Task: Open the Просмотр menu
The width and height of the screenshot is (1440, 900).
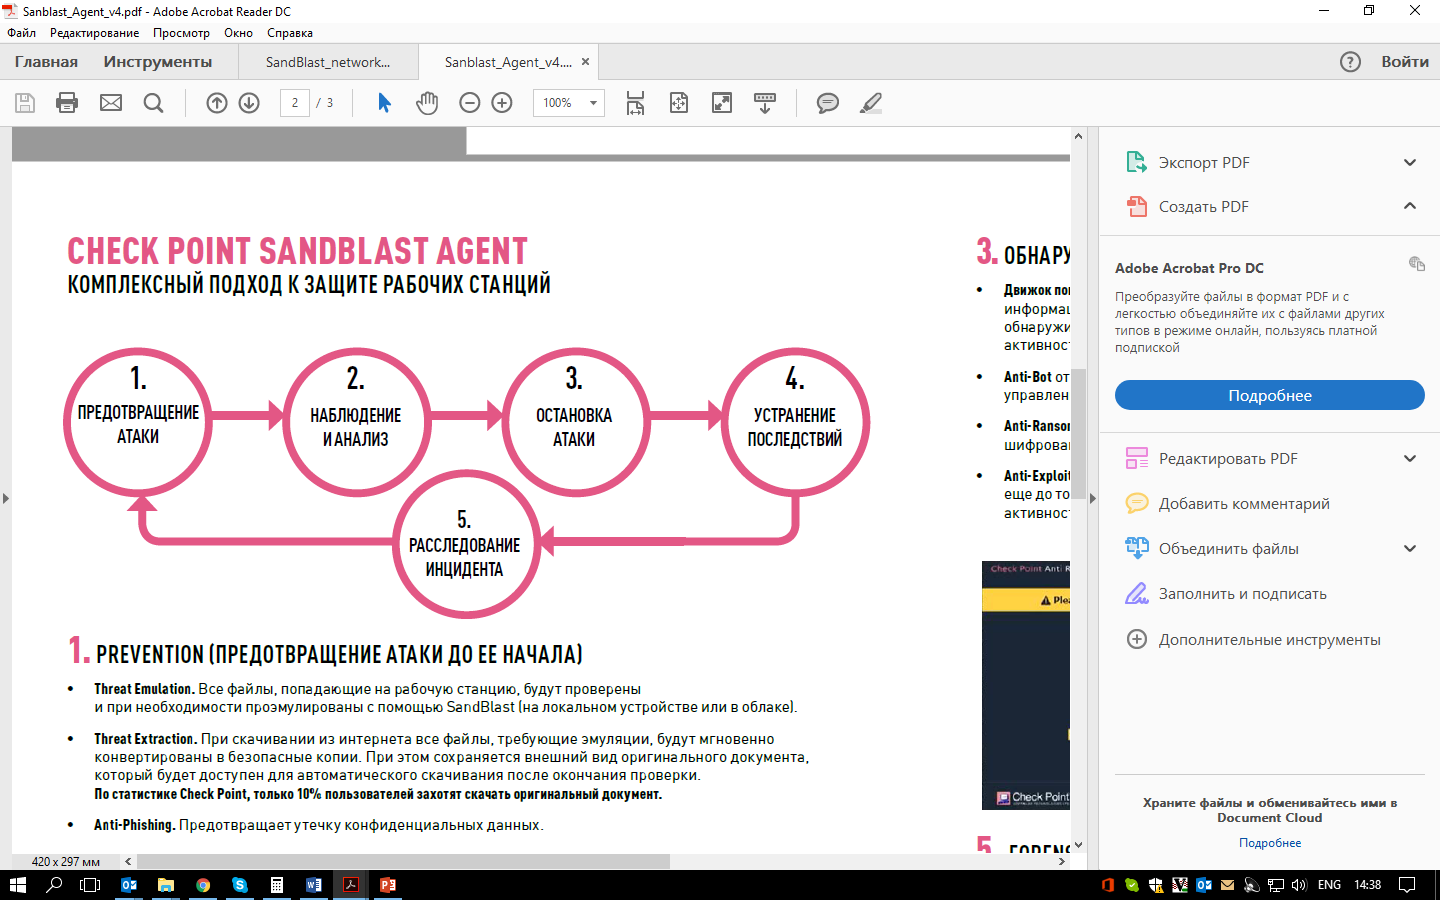Action: tap(181, 33)
